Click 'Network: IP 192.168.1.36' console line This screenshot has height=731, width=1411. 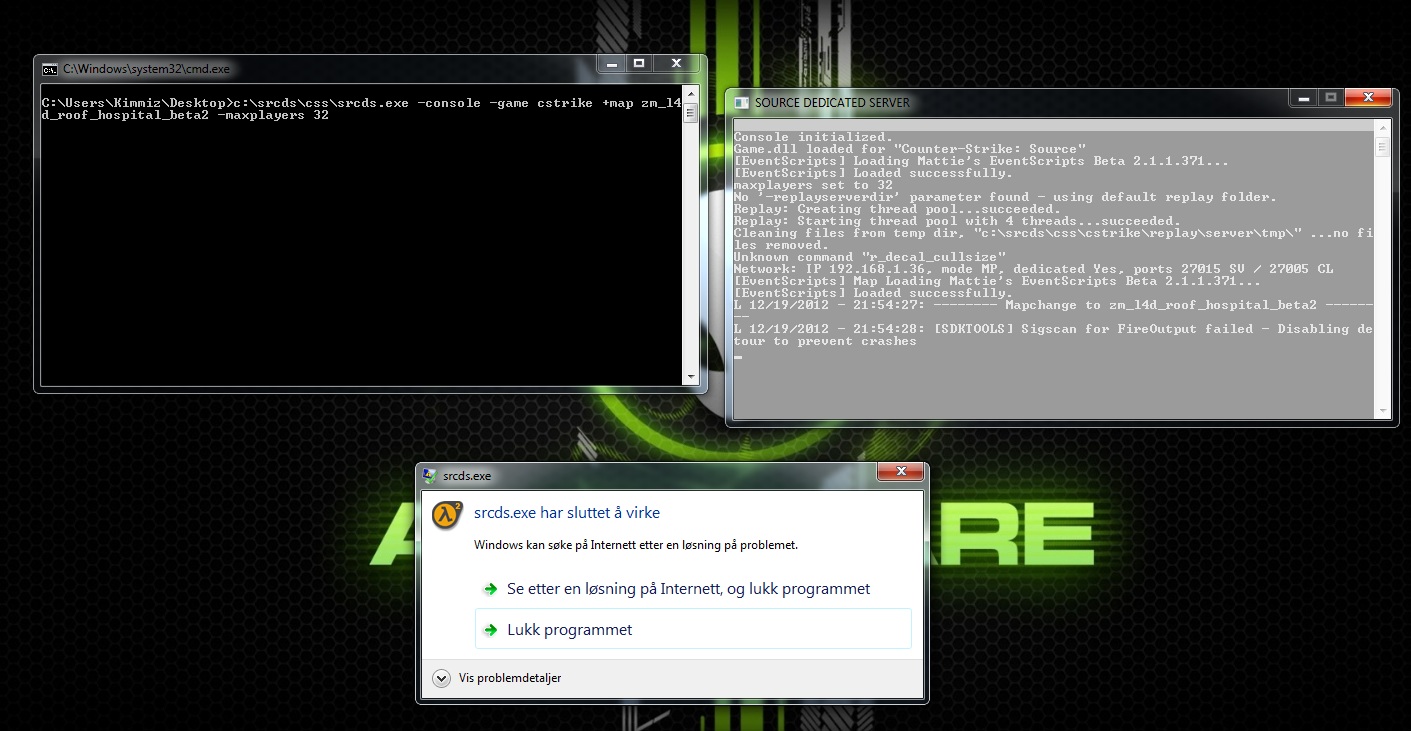pos(1033,269)
